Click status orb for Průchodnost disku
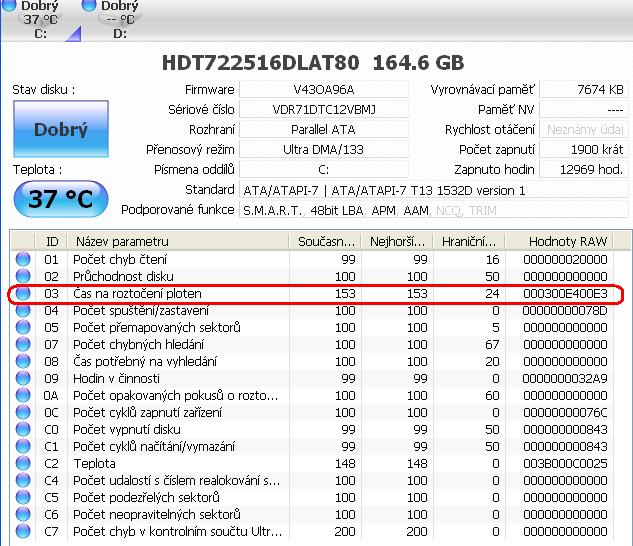633x546 pixels. pos(23,276)
